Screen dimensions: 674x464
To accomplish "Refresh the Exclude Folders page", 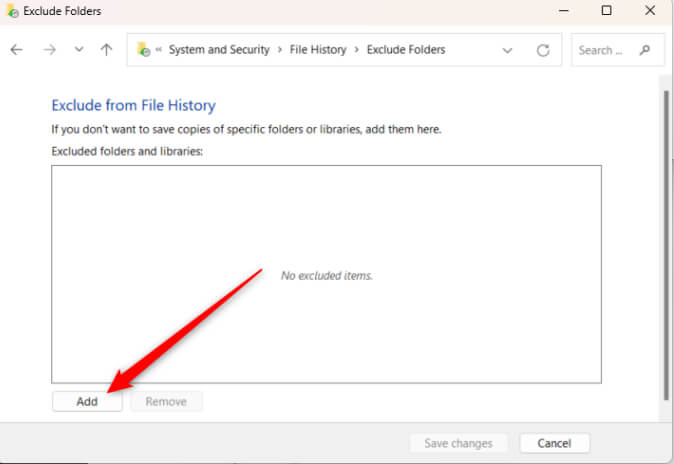I will [543, 50].
